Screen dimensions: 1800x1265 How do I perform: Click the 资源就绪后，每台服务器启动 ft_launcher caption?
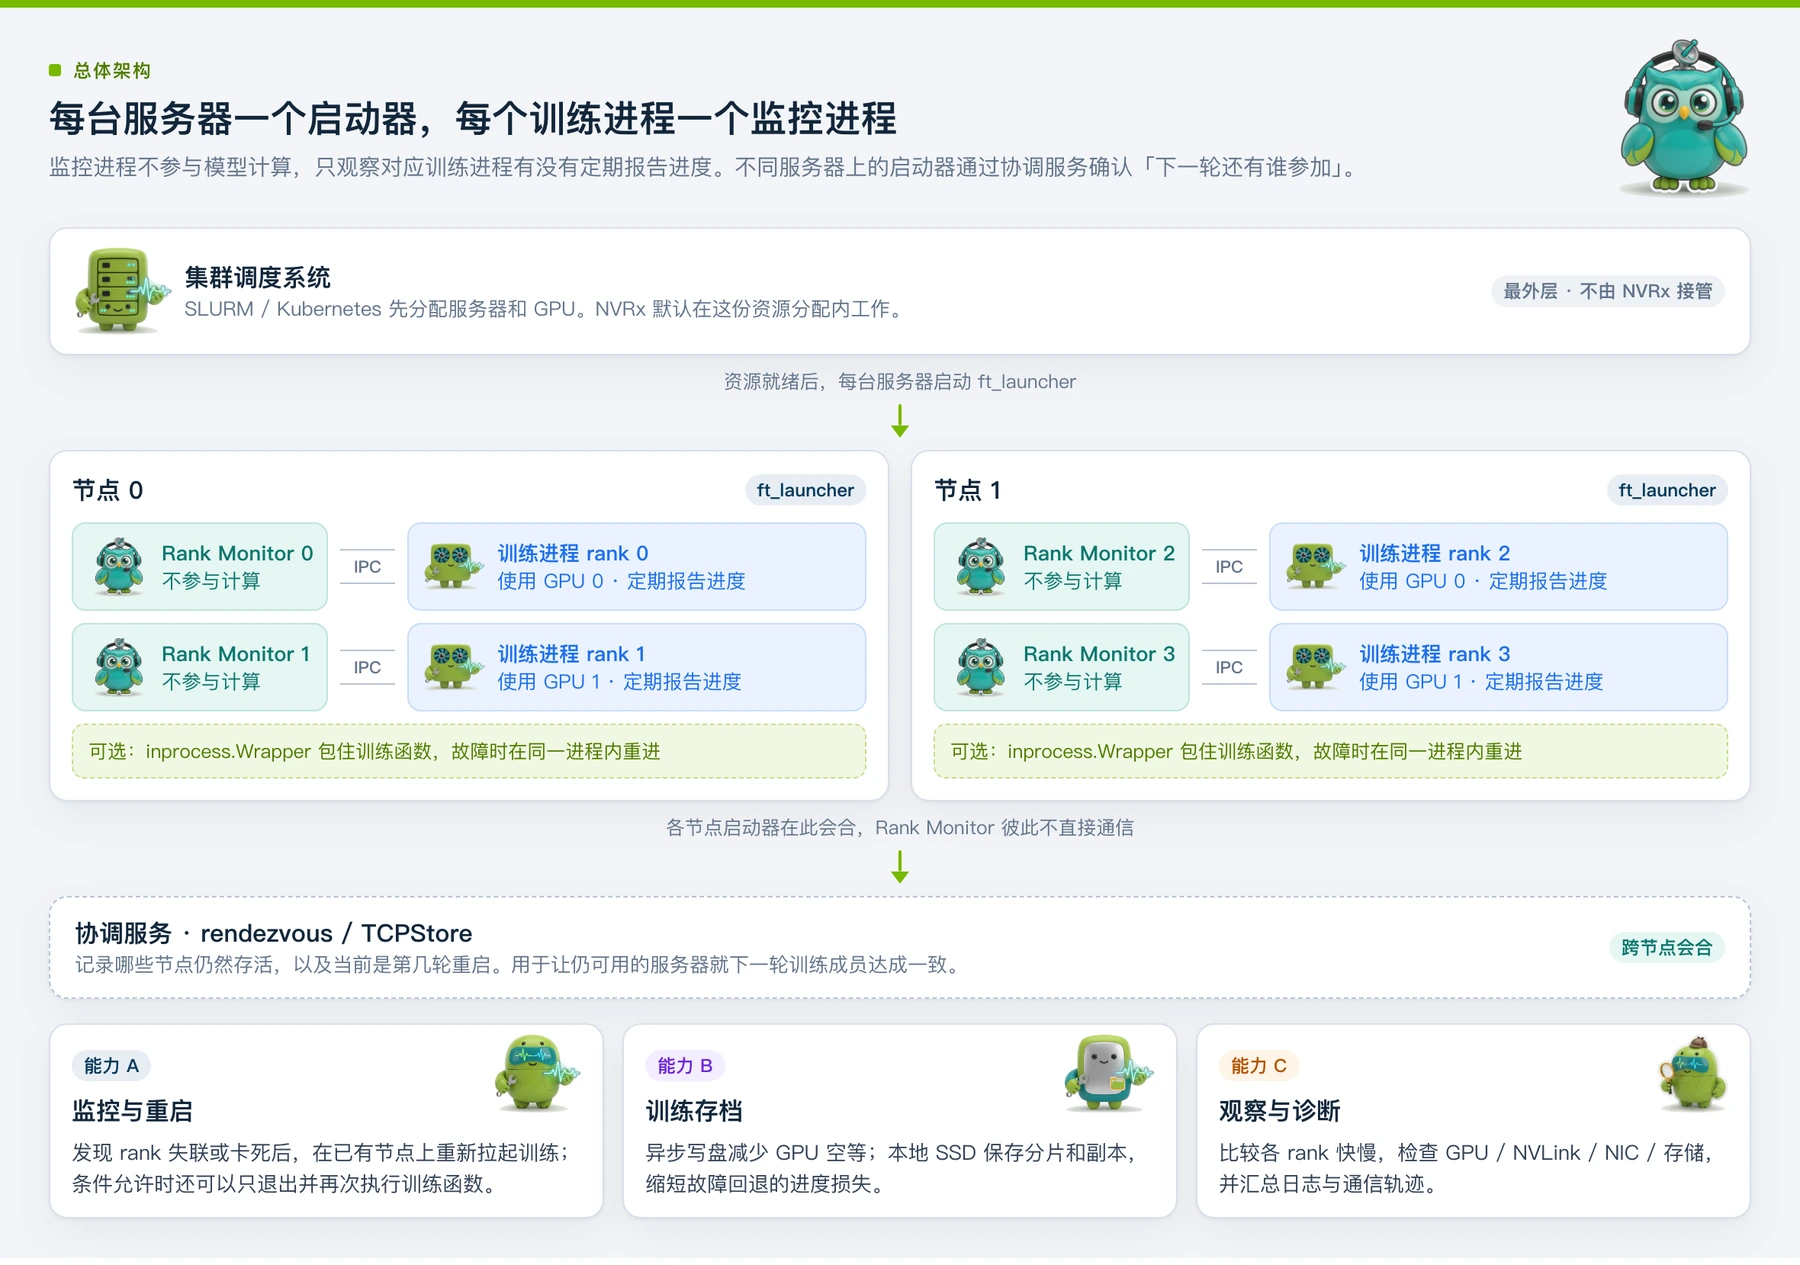pos(900,382)
